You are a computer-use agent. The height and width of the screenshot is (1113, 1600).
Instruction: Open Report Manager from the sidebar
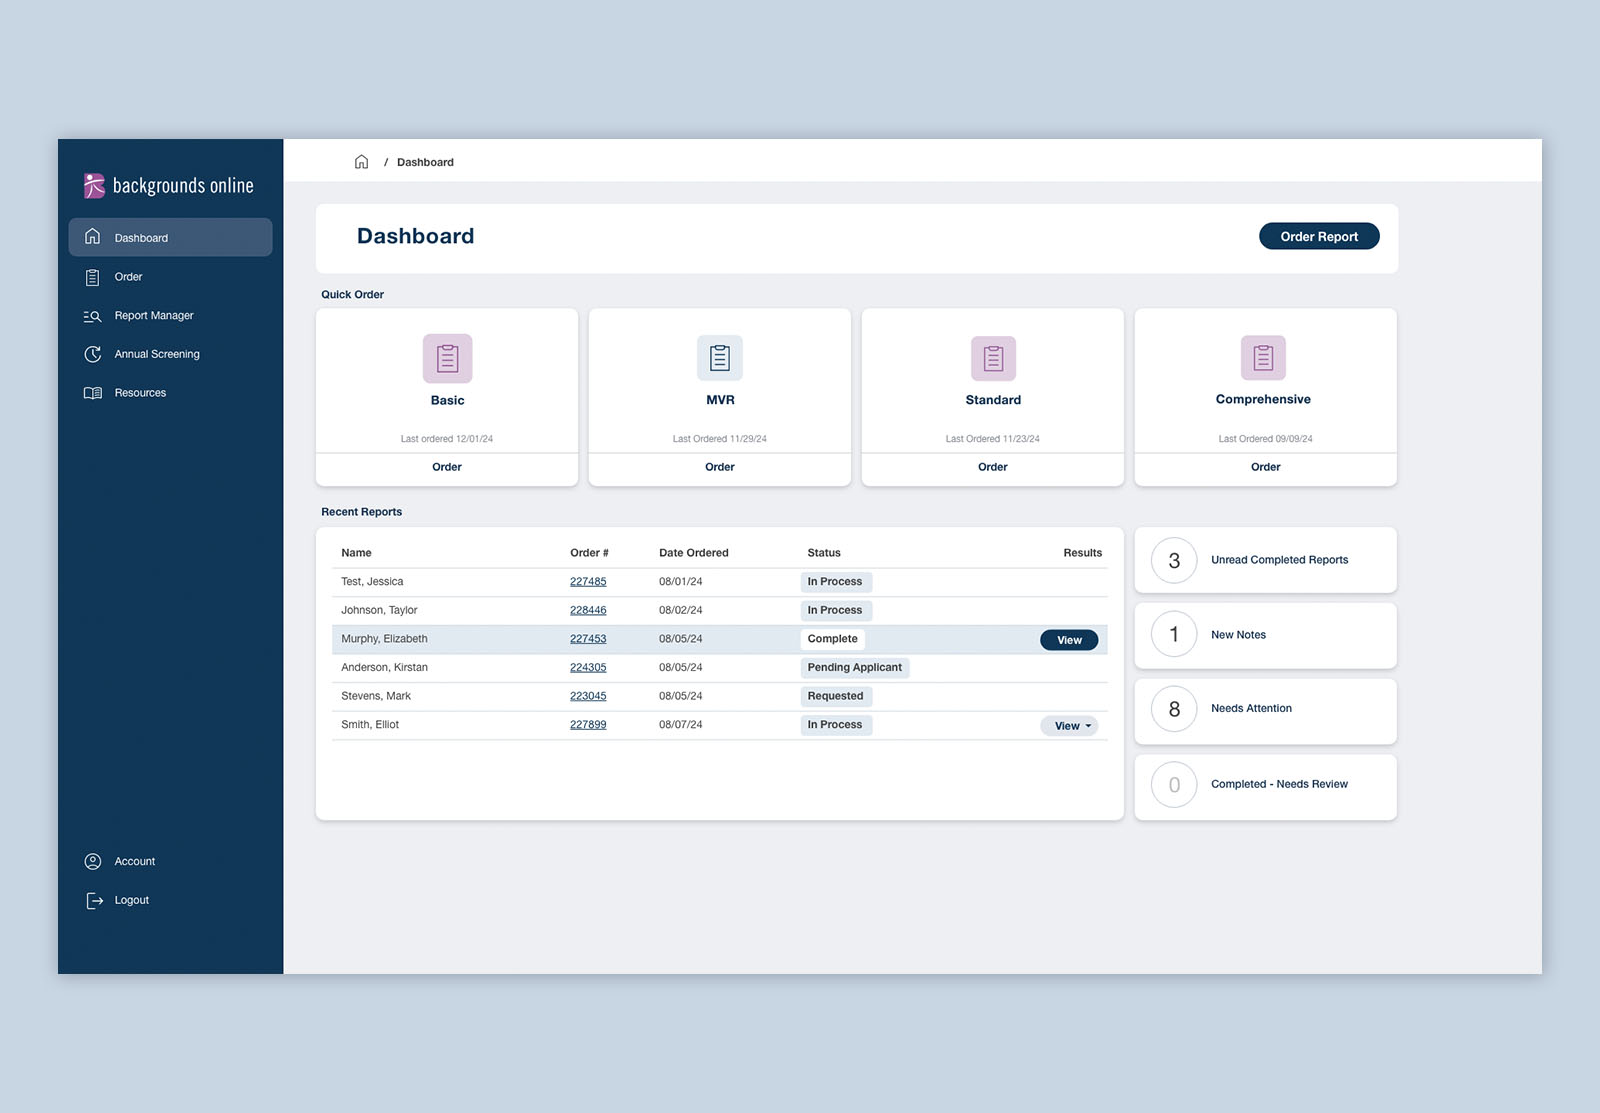coord(153,316)
